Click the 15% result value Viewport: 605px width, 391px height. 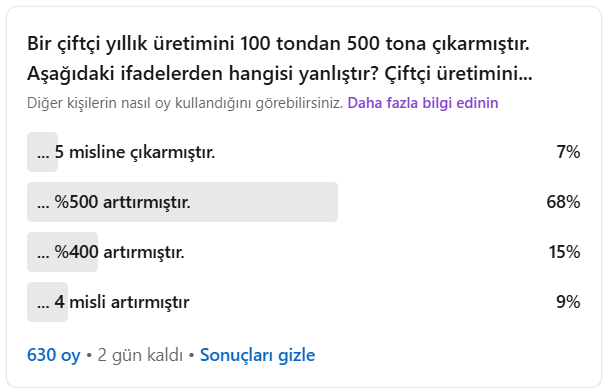pyautogui.click(x=564, y=252)
